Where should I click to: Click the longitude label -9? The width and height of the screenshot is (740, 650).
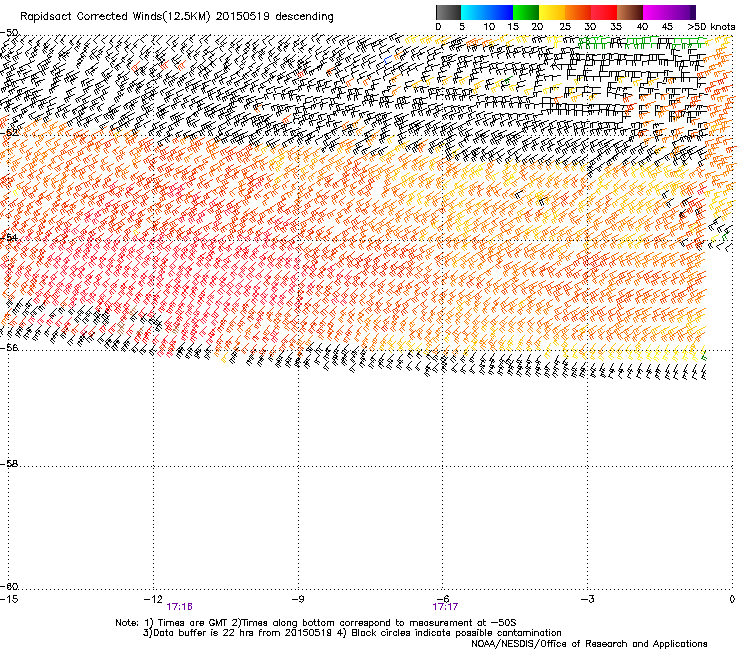pos(298,599)
